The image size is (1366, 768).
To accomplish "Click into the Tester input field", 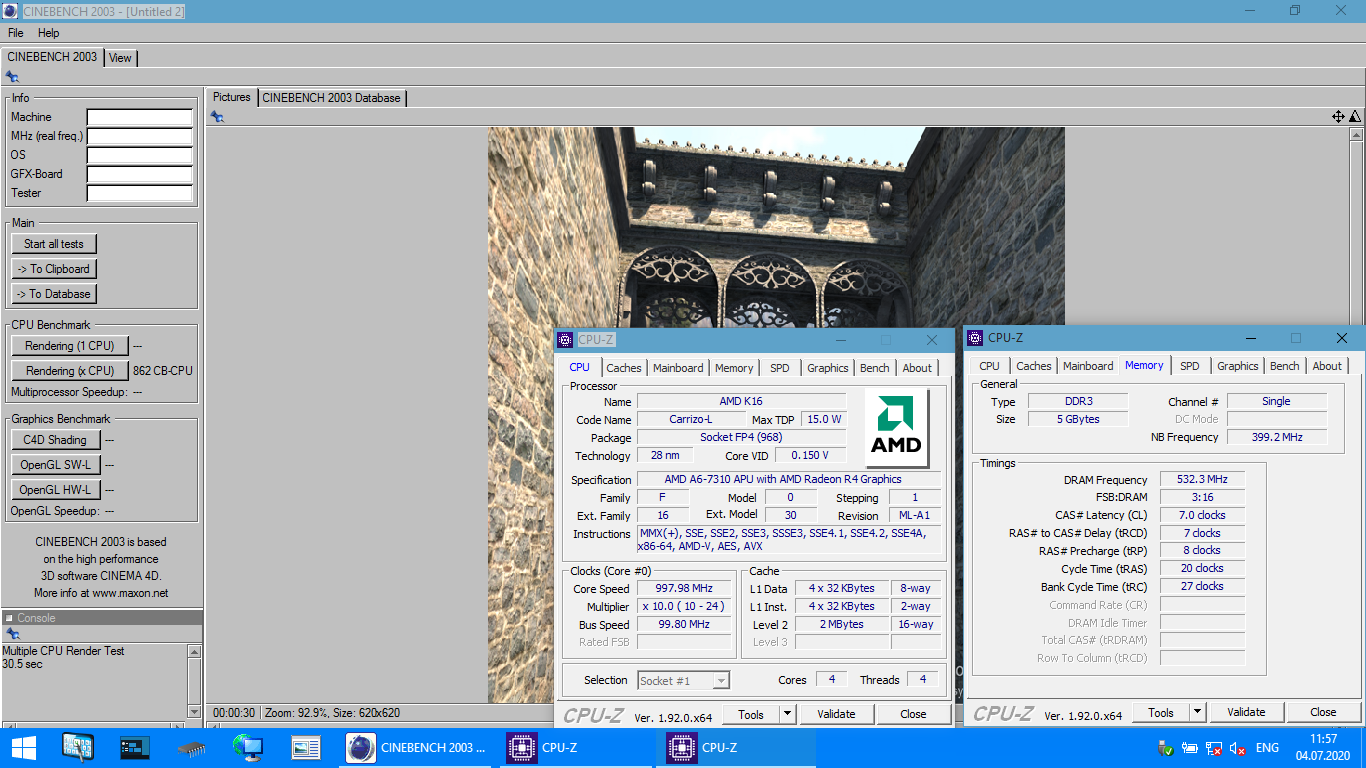I will click(139, 194).
